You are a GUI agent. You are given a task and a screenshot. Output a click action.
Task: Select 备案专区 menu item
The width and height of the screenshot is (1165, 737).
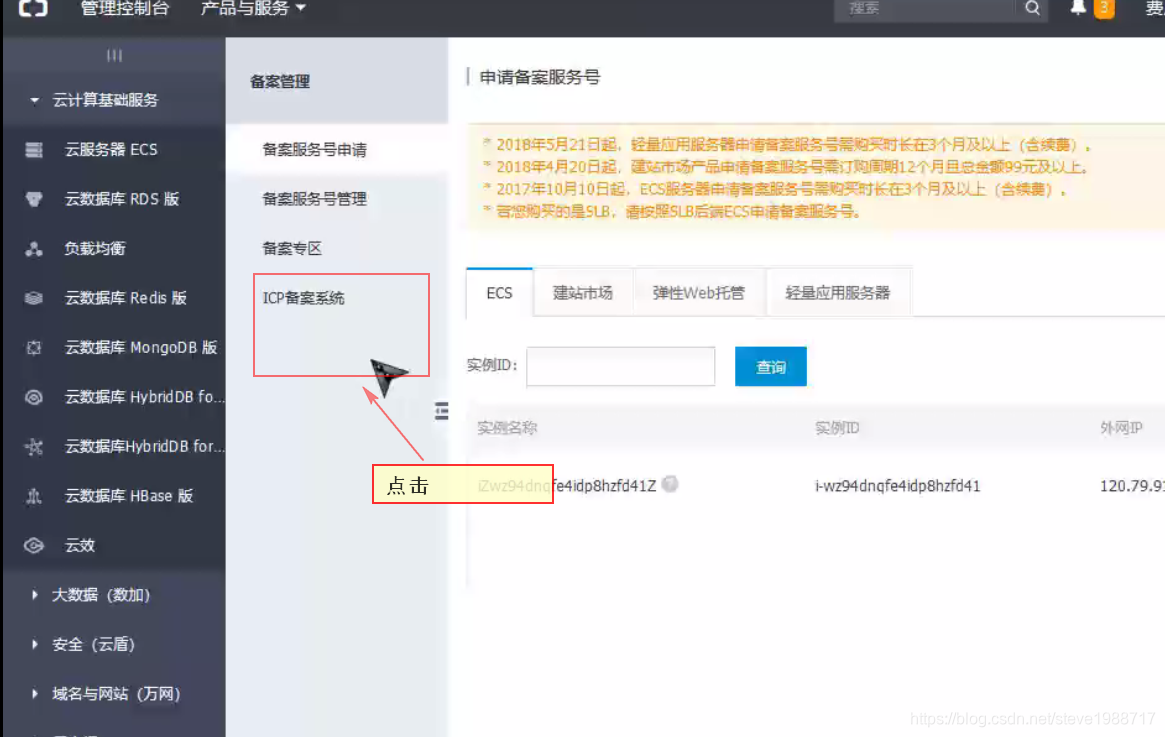292,248
